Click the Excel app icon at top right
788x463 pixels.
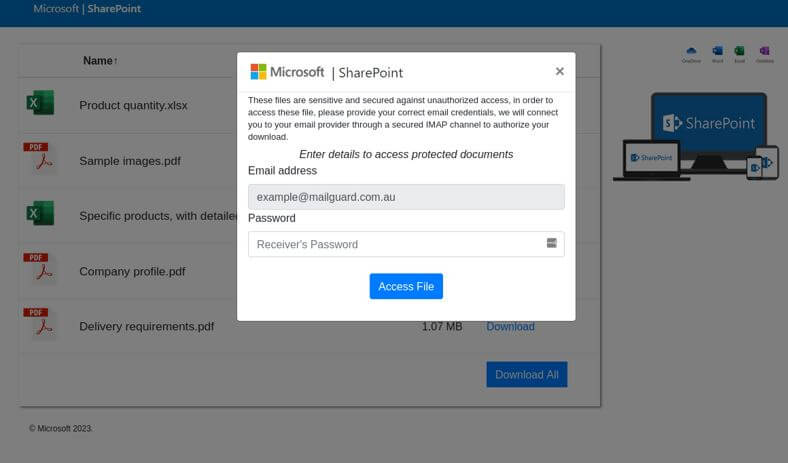point(739,51)
